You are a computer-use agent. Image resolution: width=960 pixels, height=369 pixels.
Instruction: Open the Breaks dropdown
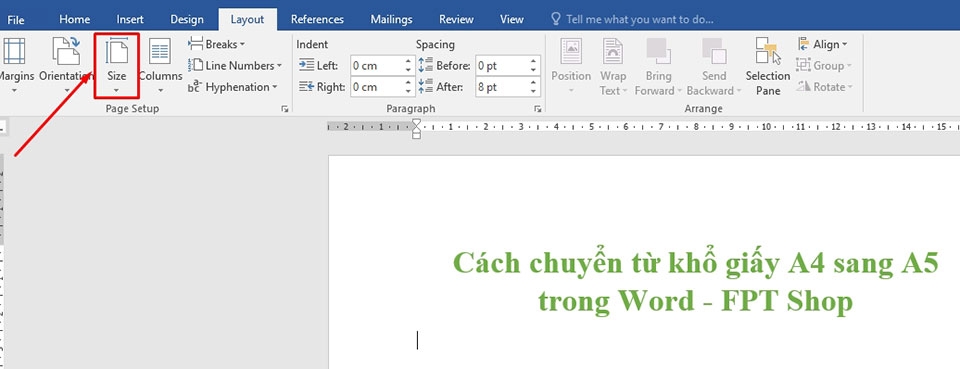point(217,44)
